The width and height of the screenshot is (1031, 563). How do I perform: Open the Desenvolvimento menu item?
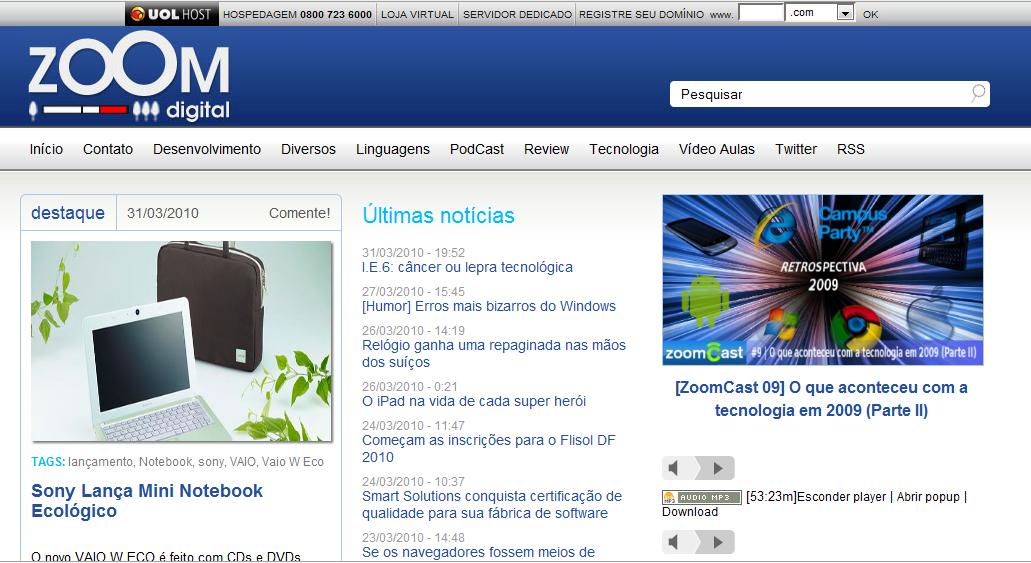coord(207,149)
